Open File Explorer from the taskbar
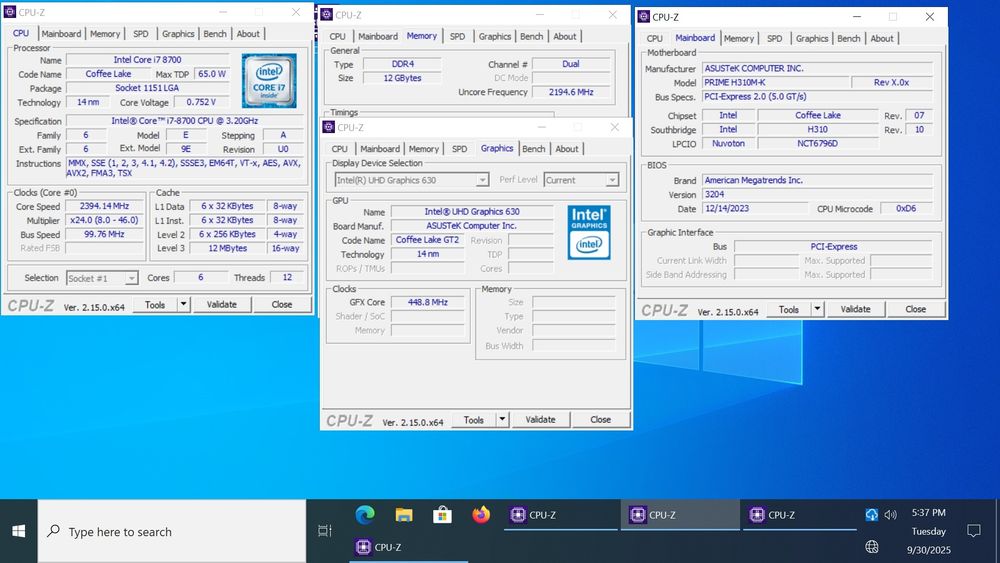This screenshot has height=563, width=1000. [404, 515]
